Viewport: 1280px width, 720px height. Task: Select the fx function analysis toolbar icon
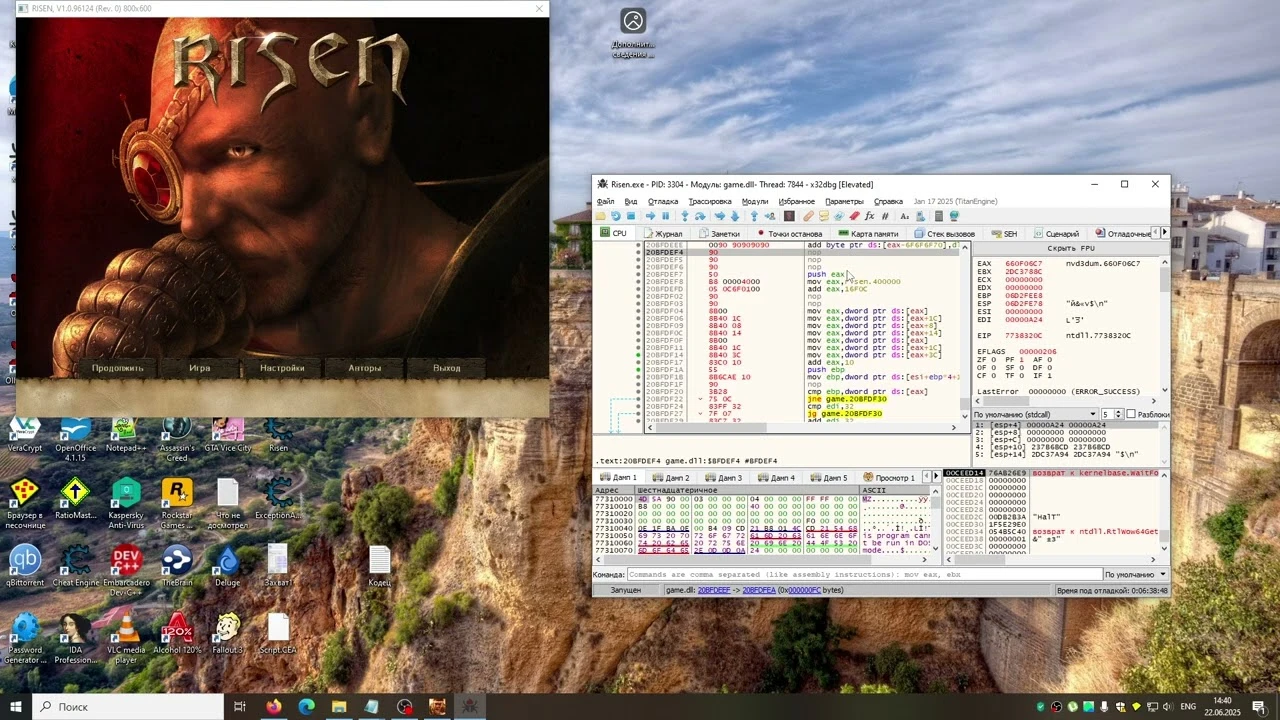pyautogui.click(x=868, y=215)
